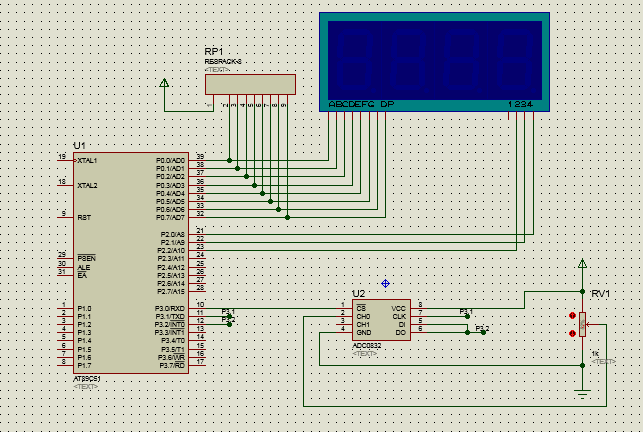Image resolution: width=643 pixels, height=432 pixels.
Task: Click the power terminal arrow above RV1
Action: [582, 263]
